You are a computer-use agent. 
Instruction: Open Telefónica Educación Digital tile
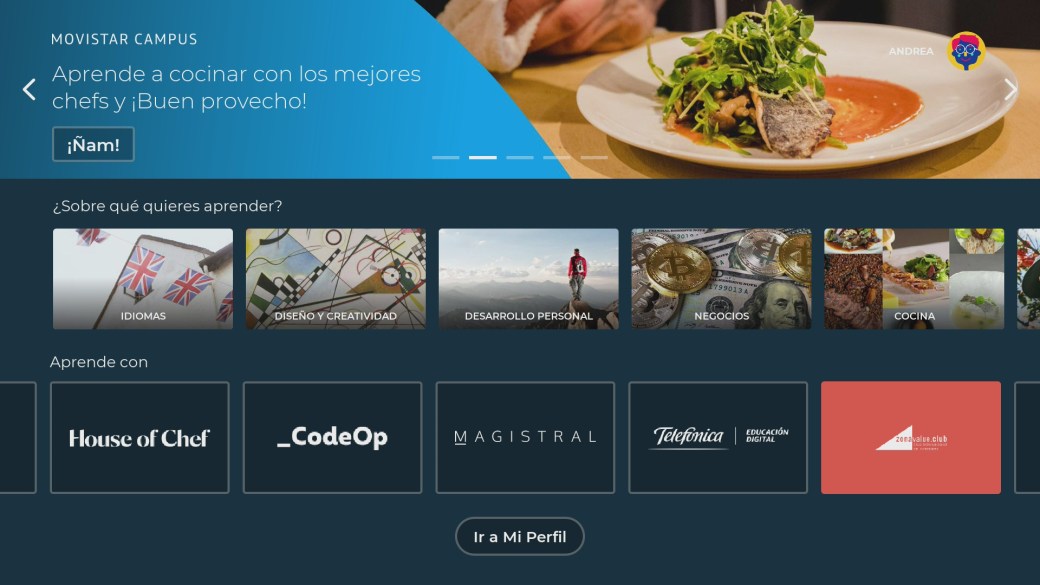718,438
